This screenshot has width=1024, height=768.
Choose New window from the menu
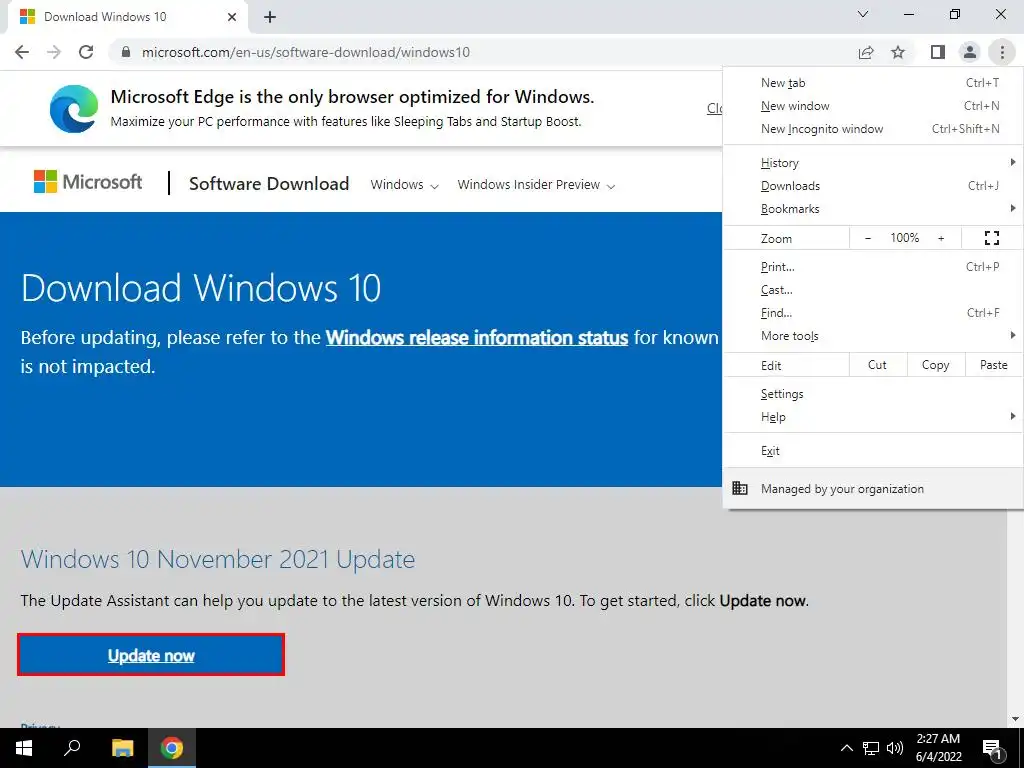tap(873, 106)
